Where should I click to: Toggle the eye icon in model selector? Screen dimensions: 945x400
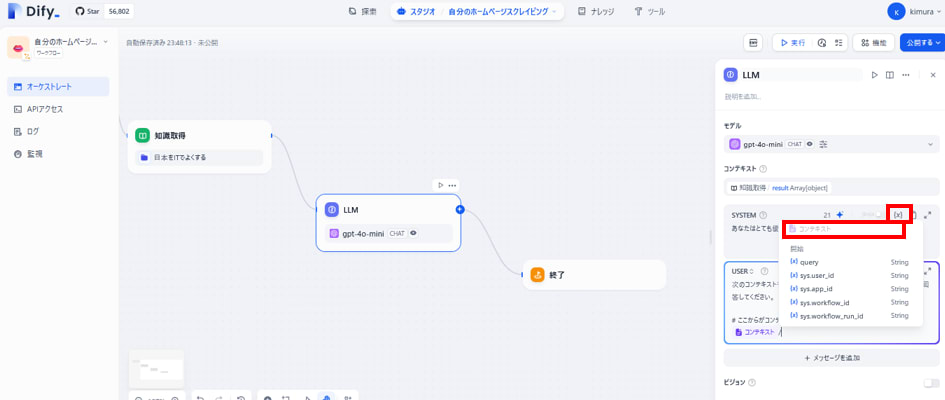(x=809, y=144)
